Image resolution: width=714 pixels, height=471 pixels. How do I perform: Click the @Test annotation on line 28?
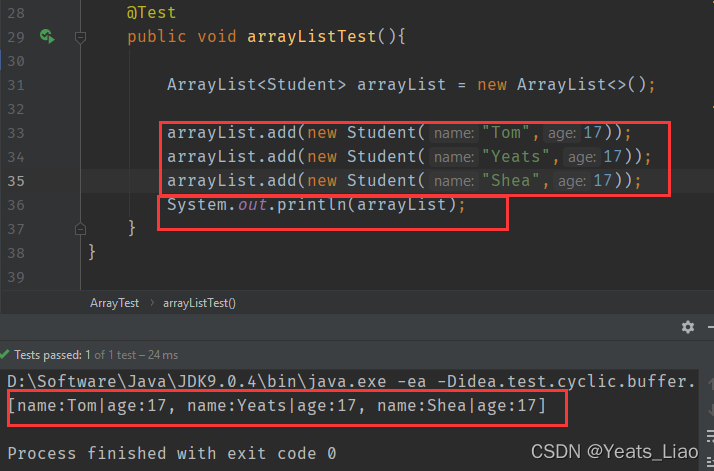click(x=151, y=12)
